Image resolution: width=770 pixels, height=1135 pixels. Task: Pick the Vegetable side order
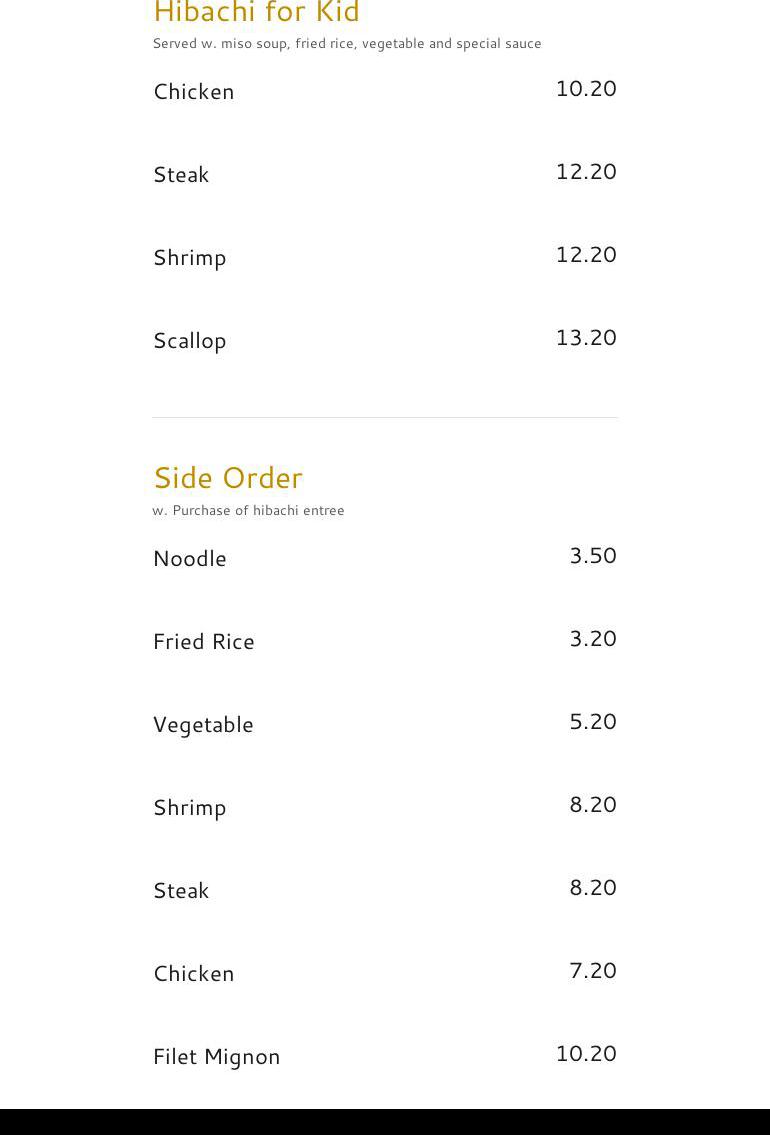pos(203,724)
